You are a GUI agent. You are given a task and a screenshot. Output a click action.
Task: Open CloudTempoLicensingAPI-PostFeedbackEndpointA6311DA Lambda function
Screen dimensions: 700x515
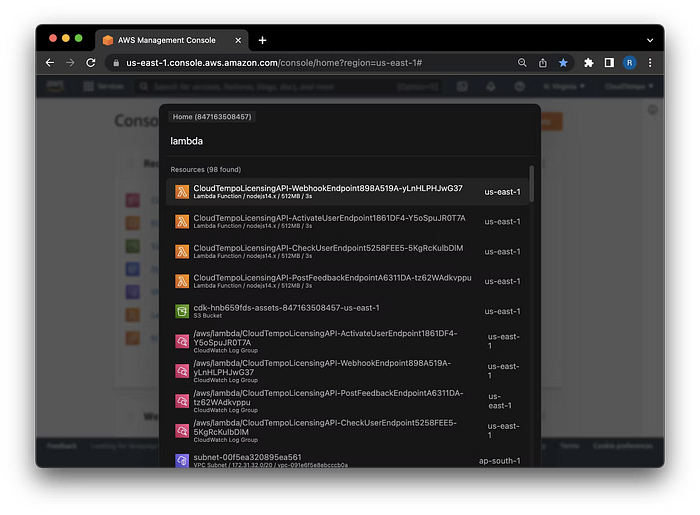coord(347,282)
